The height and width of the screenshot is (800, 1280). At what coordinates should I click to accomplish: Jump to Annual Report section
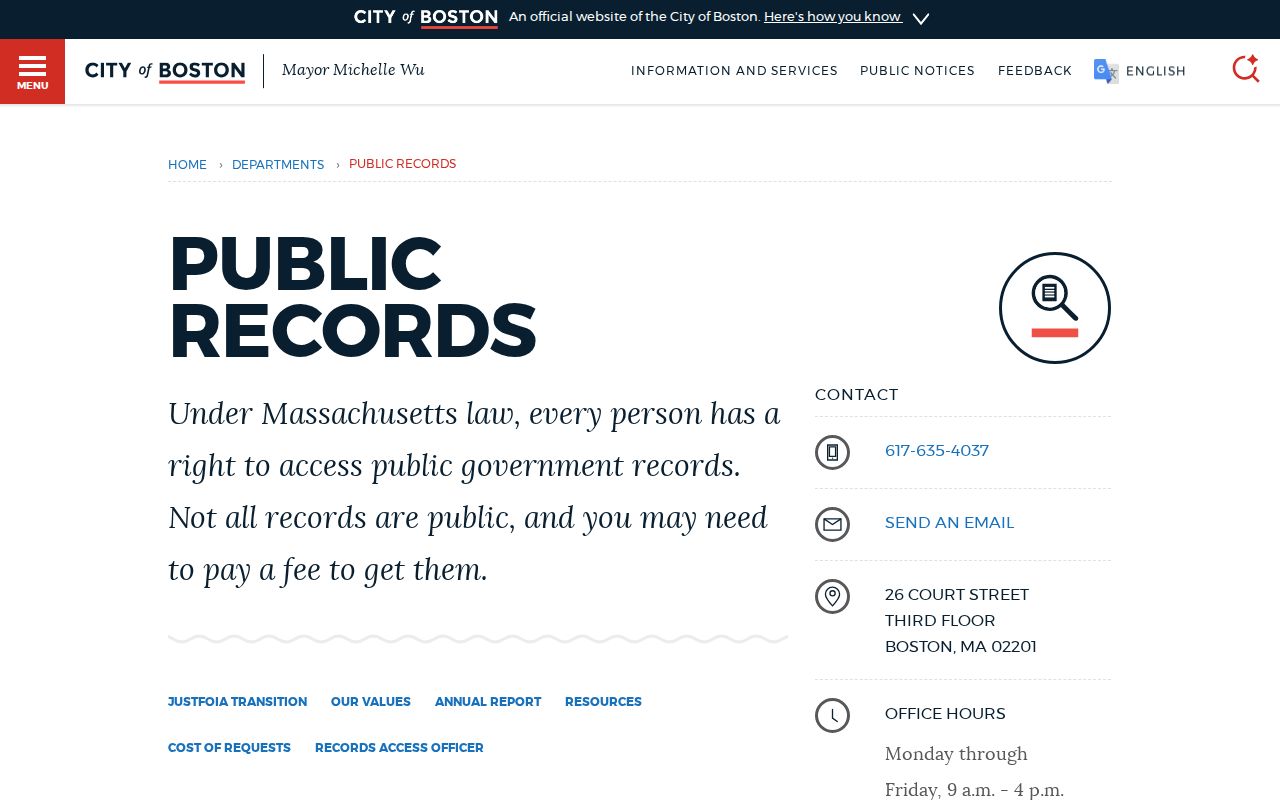point(488,702)
